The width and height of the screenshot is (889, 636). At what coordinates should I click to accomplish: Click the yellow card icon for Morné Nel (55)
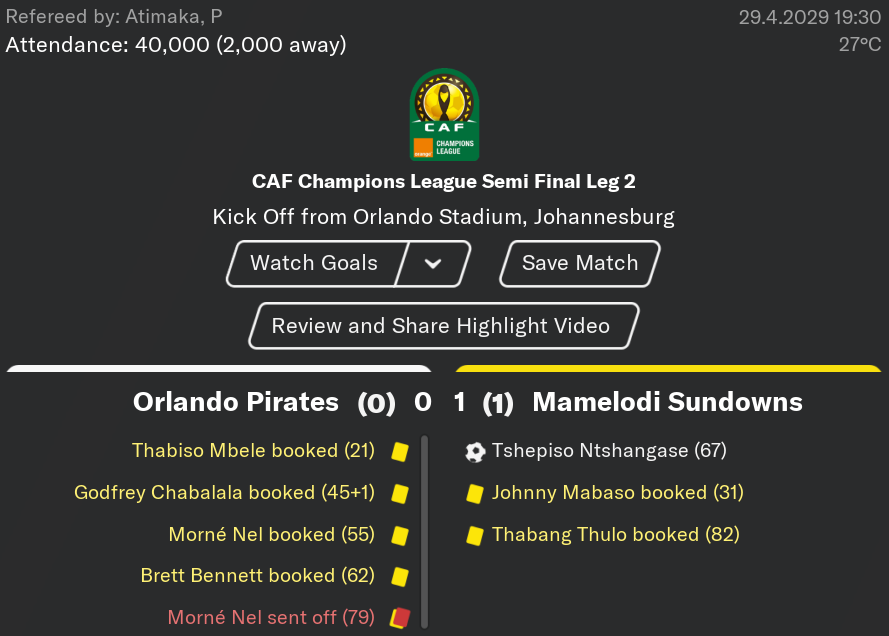point(400,536)
